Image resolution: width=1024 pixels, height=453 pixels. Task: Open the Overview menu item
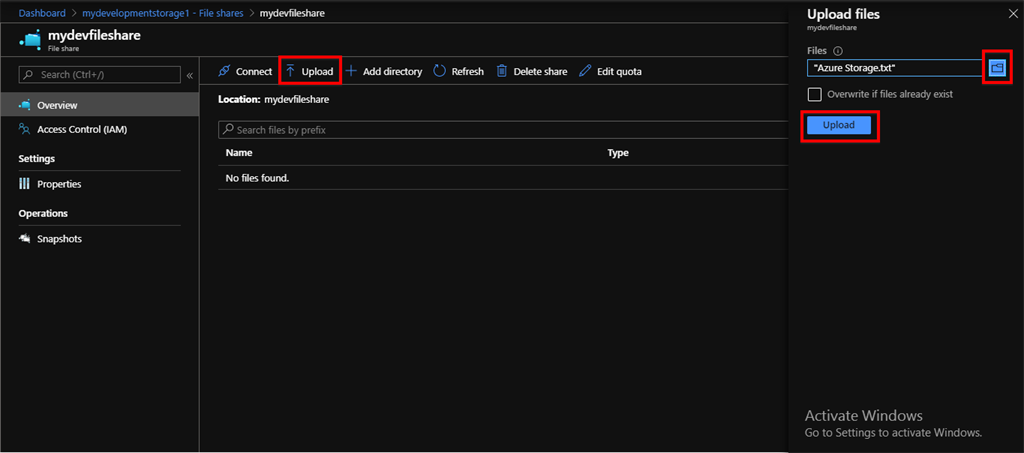click(x=99, y=105)
